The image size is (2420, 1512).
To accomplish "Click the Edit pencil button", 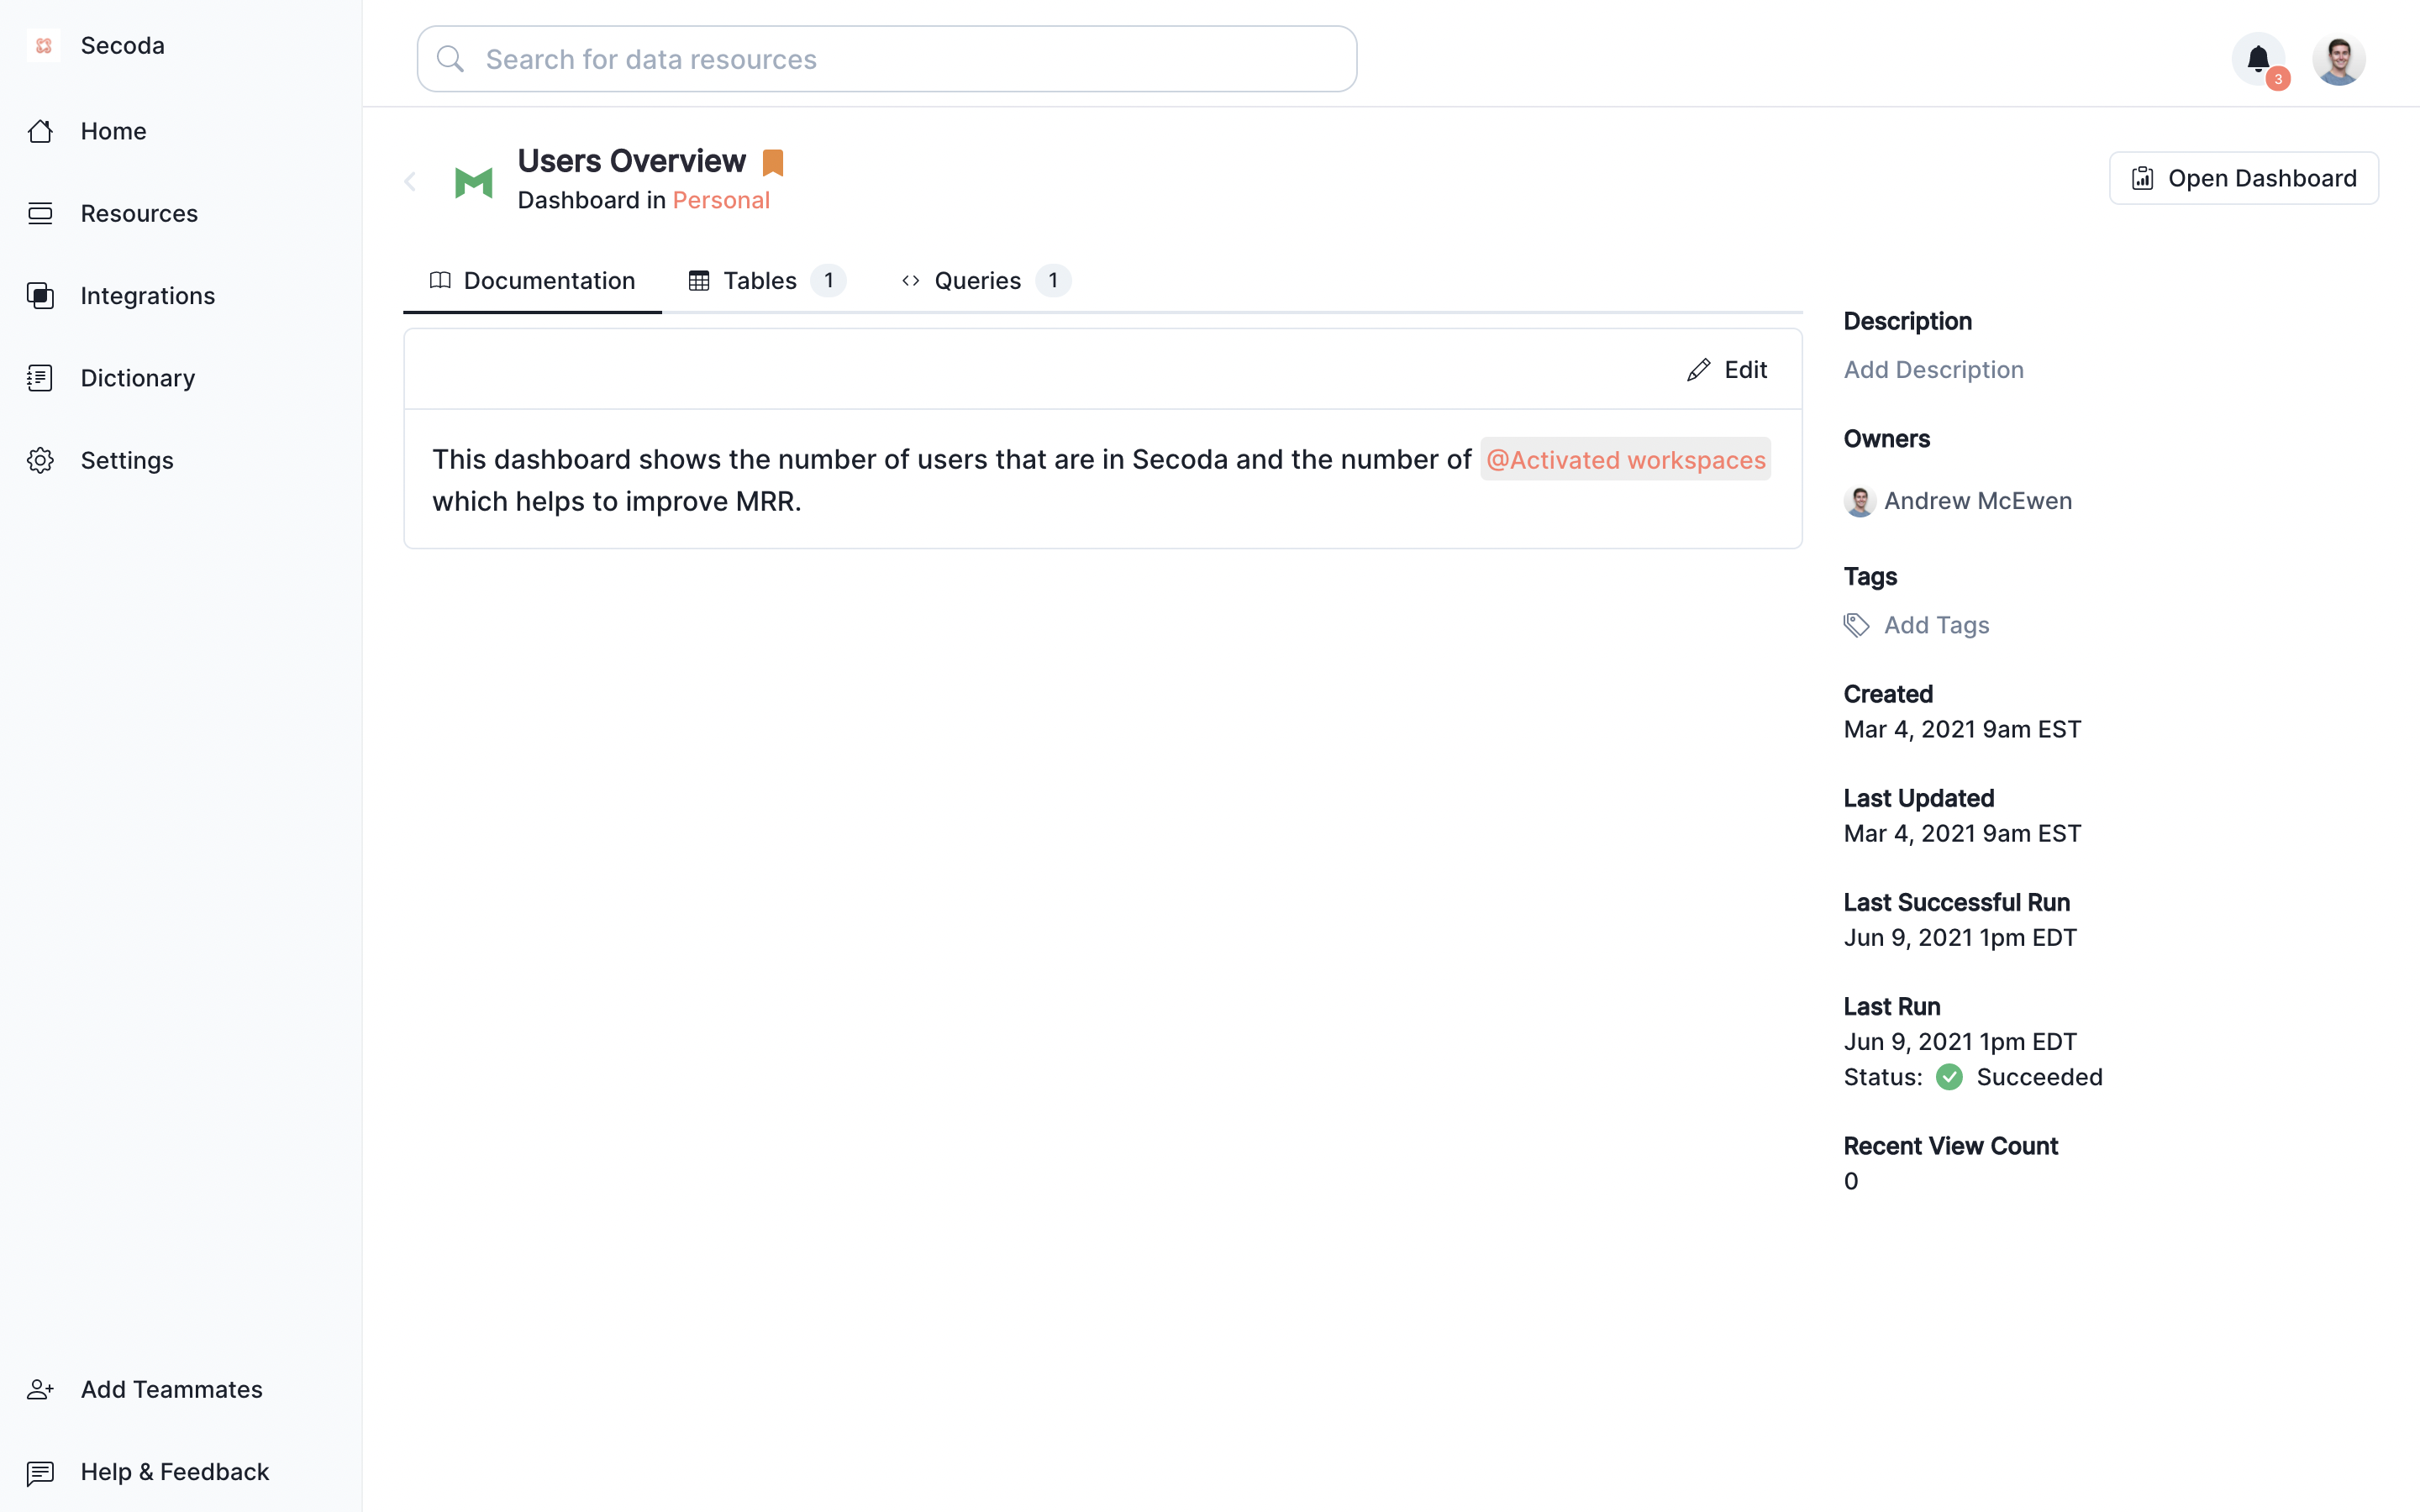I will pyautogui.click(x=1727, y=370).
